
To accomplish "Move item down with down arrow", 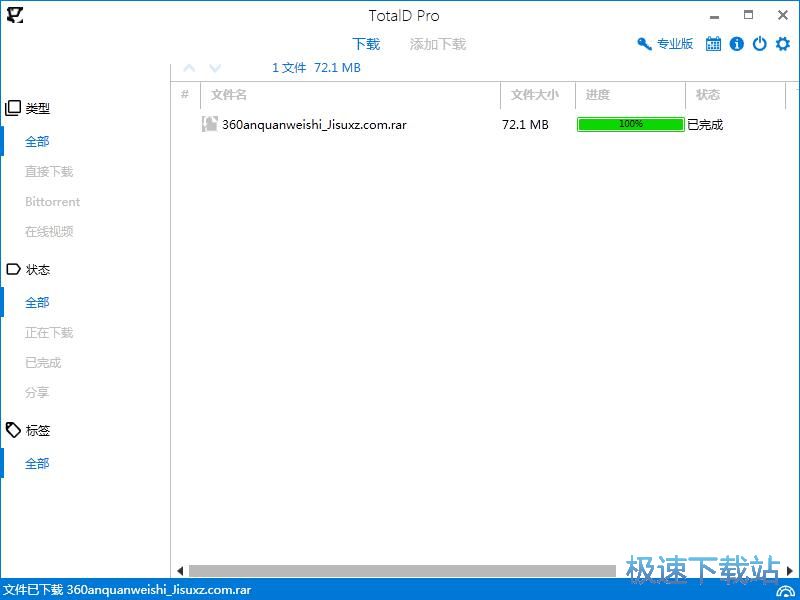I will [x=215, y=68].
